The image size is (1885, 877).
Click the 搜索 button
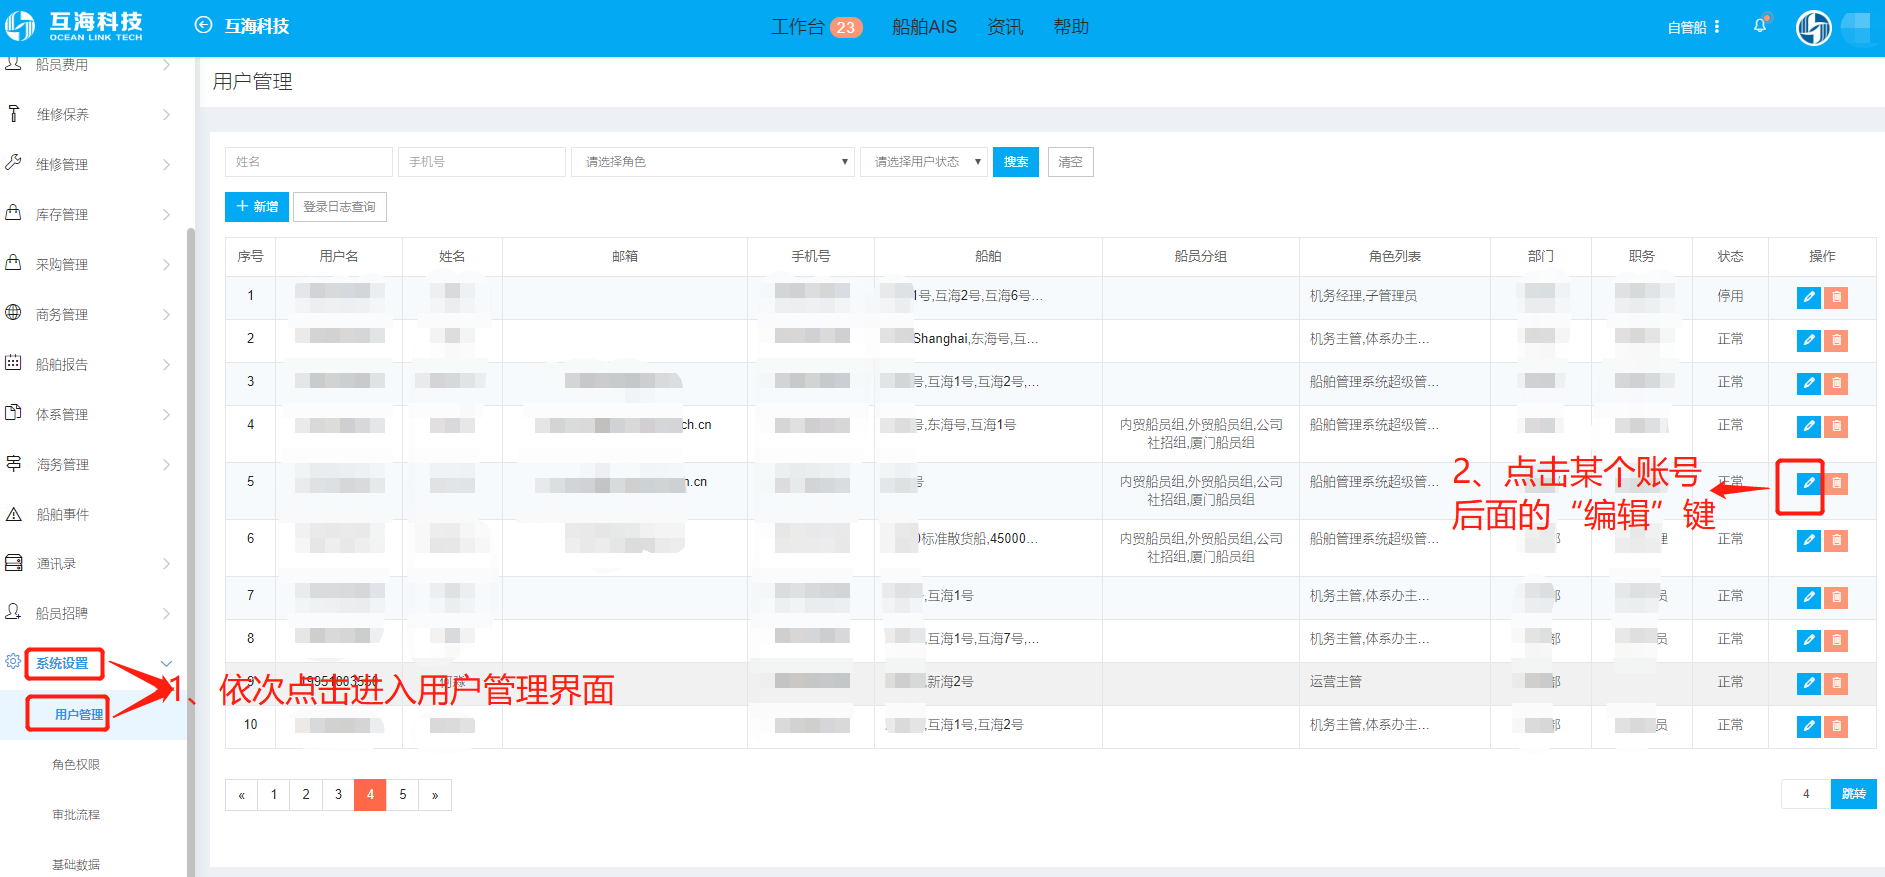[1016, 162]
